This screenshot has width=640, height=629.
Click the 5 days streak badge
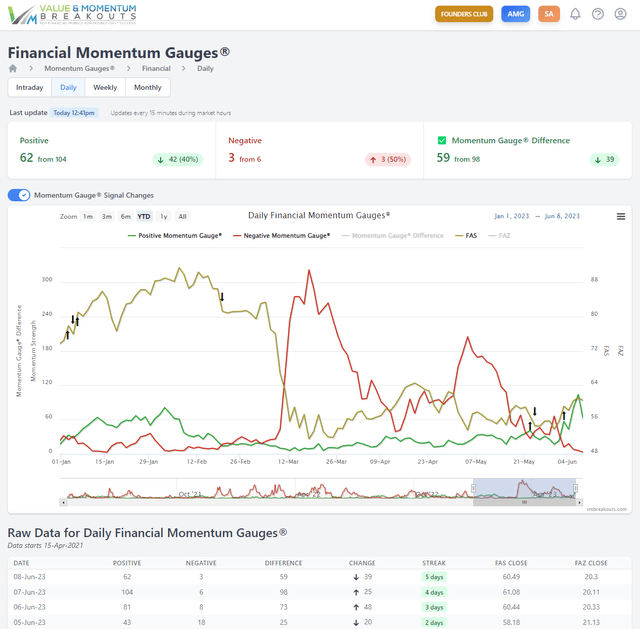tap(434, 577)
